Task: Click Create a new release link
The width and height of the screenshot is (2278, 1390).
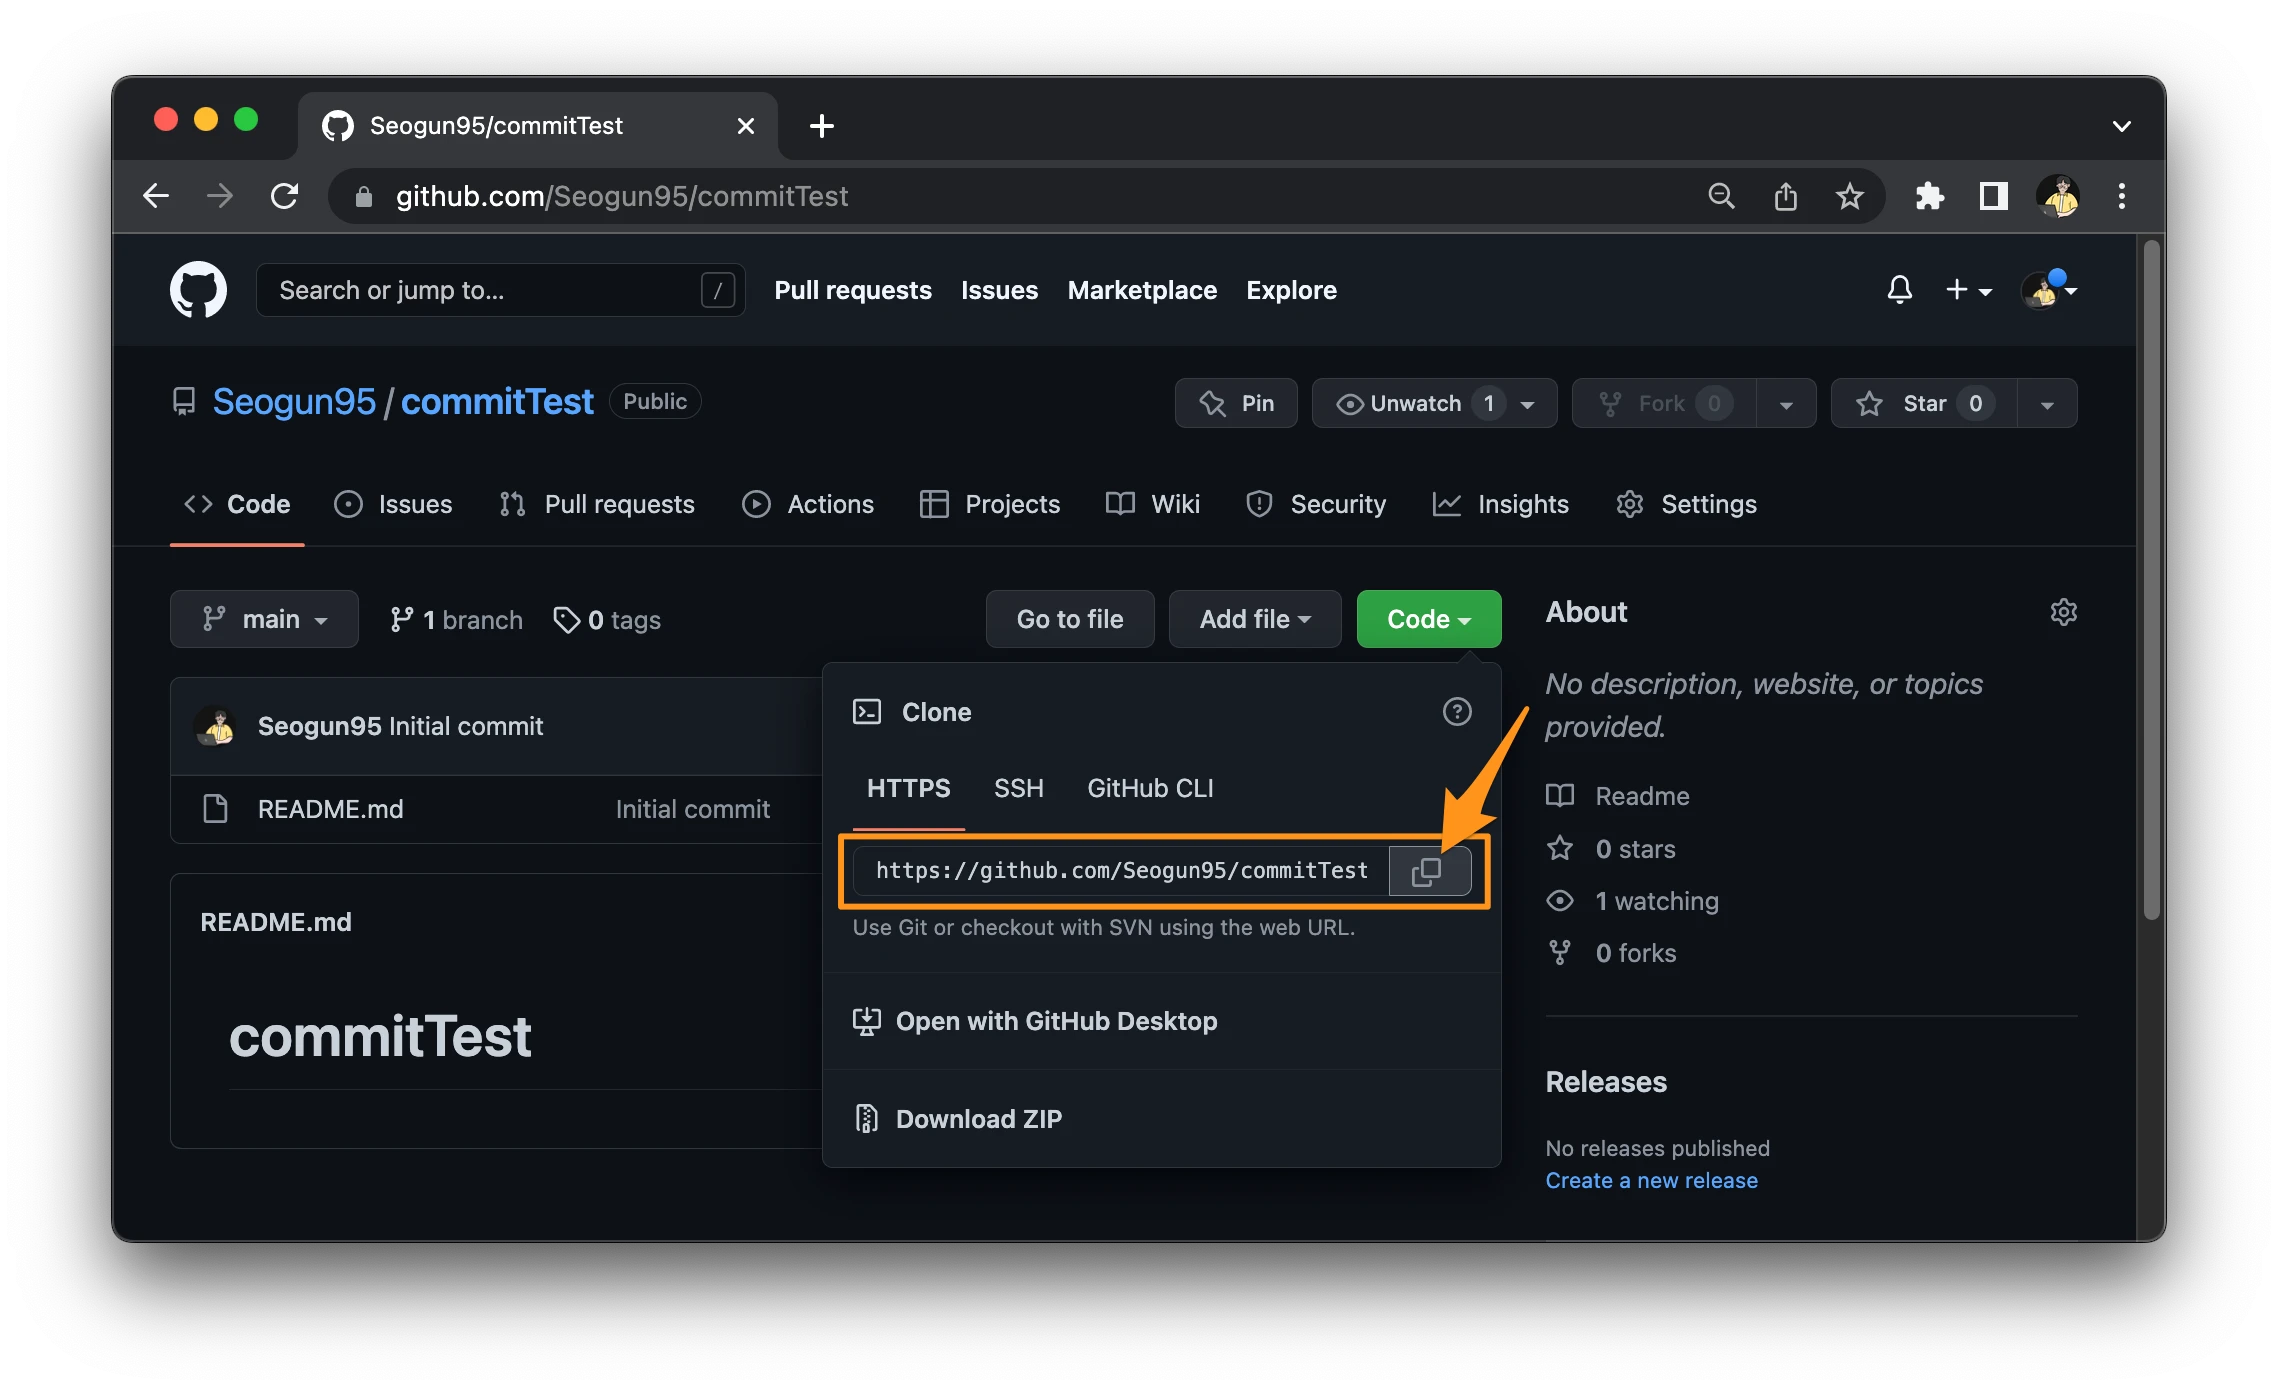Action: pyautogui.click(x=1651, y=1180)
